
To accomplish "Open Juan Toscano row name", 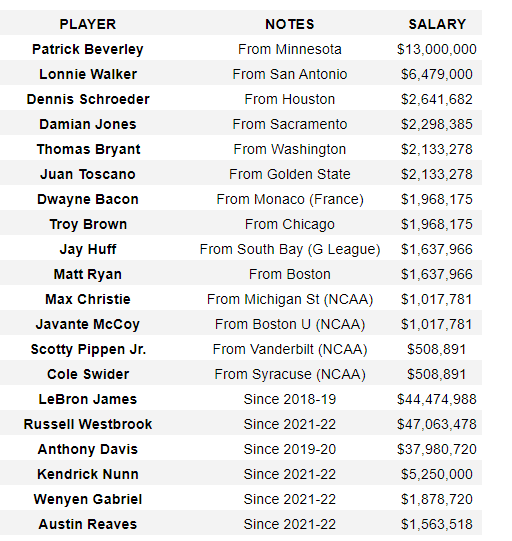I will (x=88, y=174).
